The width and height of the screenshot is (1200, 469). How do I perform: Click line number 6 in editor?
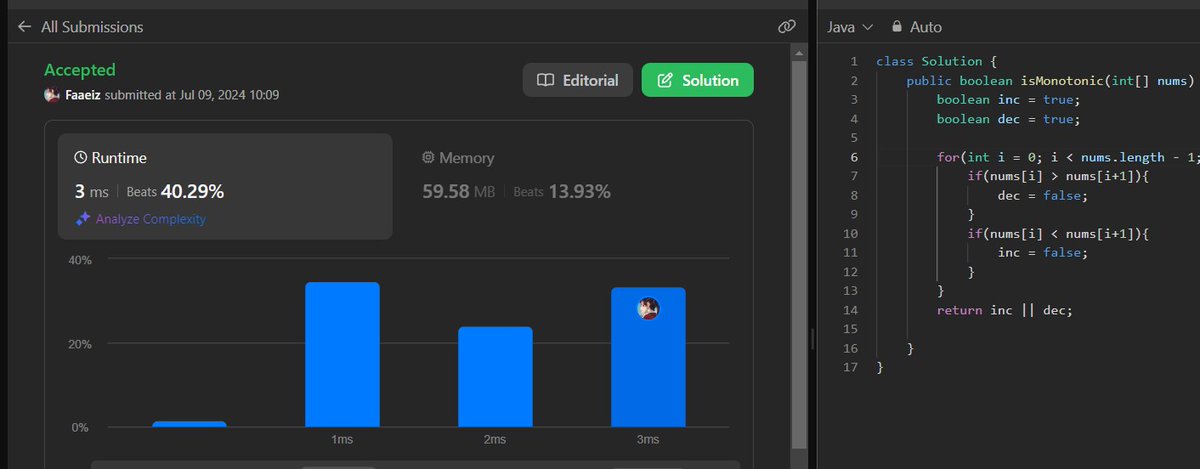[854, 157]
